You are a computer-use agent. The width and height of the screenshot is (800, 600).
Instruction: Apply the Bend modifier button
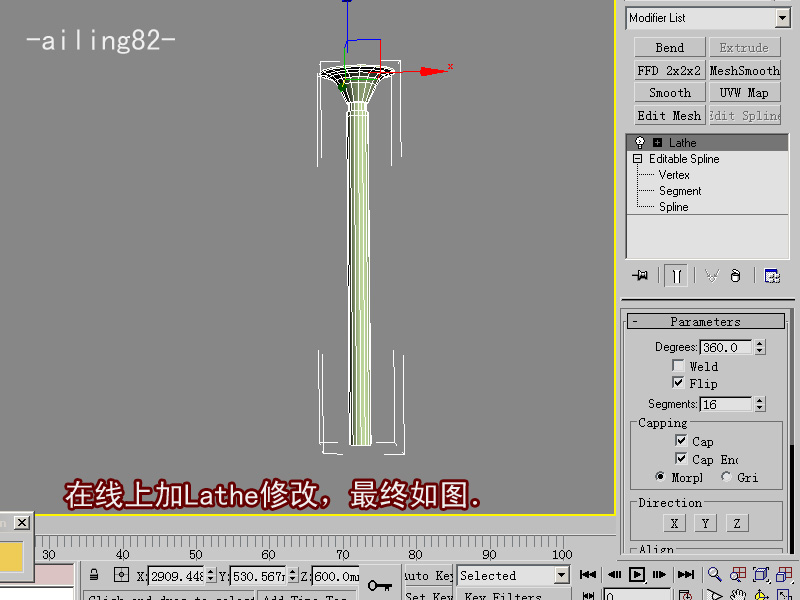coord(669,47)
